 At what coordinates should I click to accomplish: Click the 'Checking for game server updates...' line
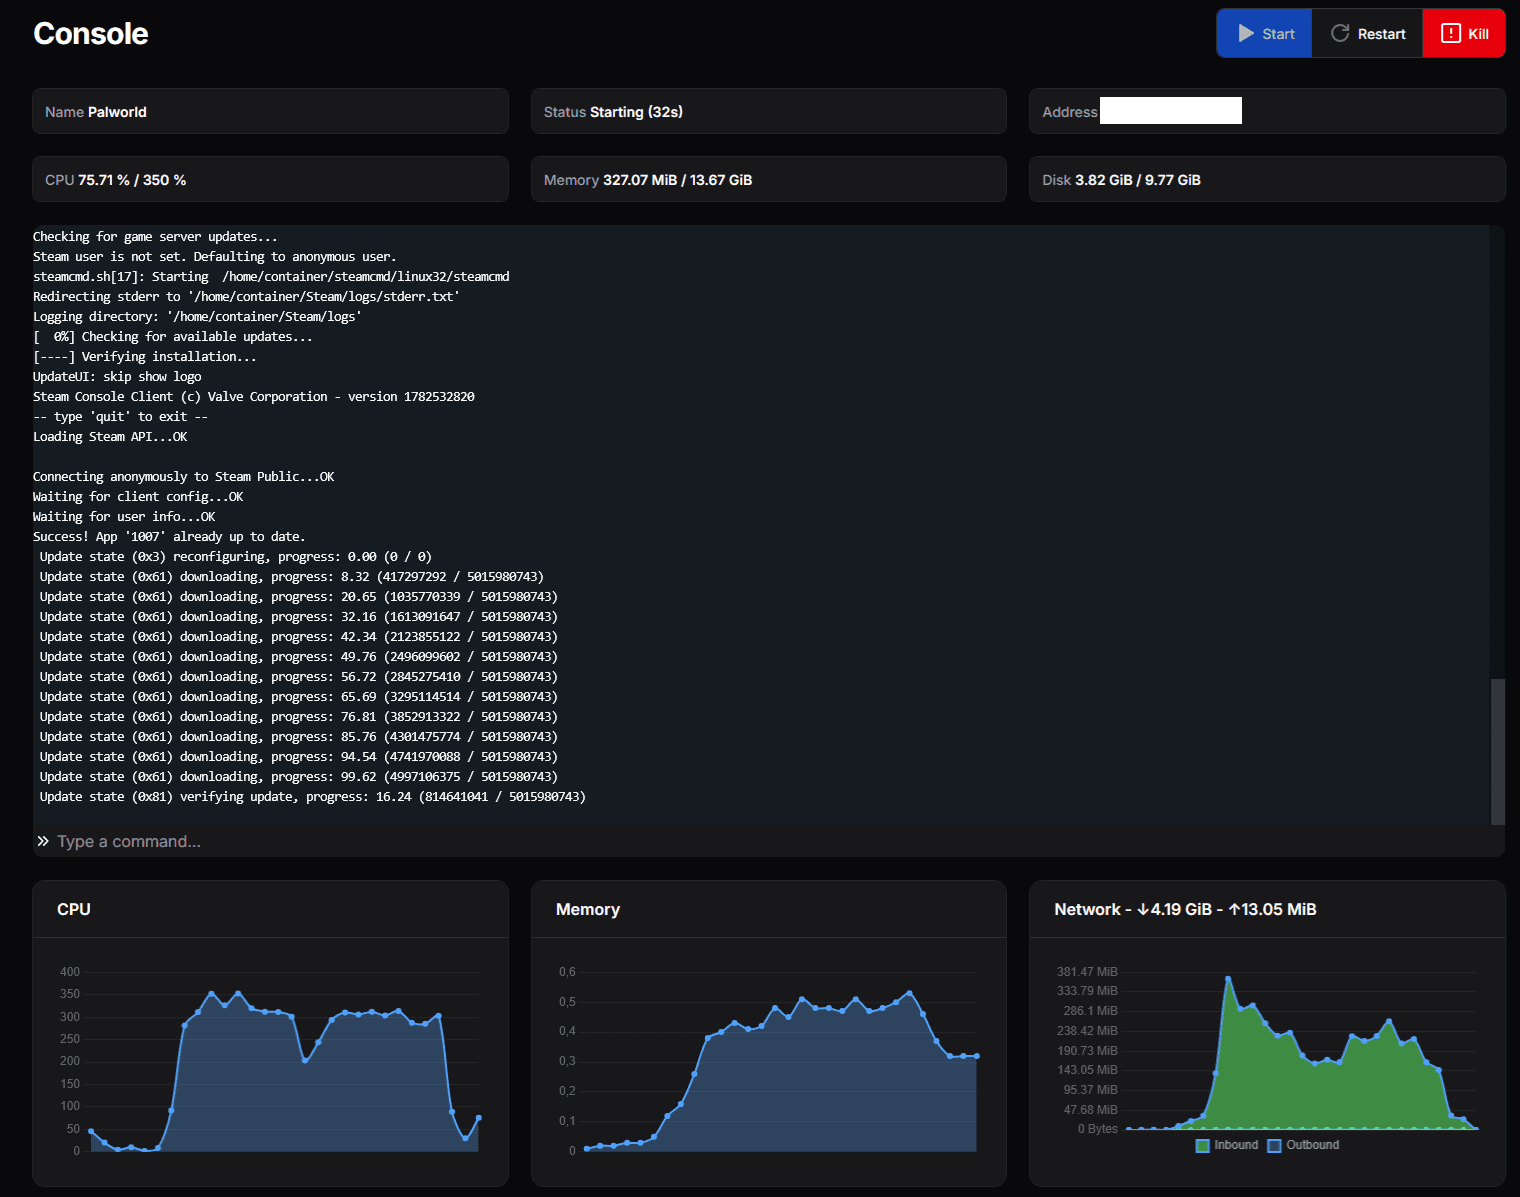(155, 237)
